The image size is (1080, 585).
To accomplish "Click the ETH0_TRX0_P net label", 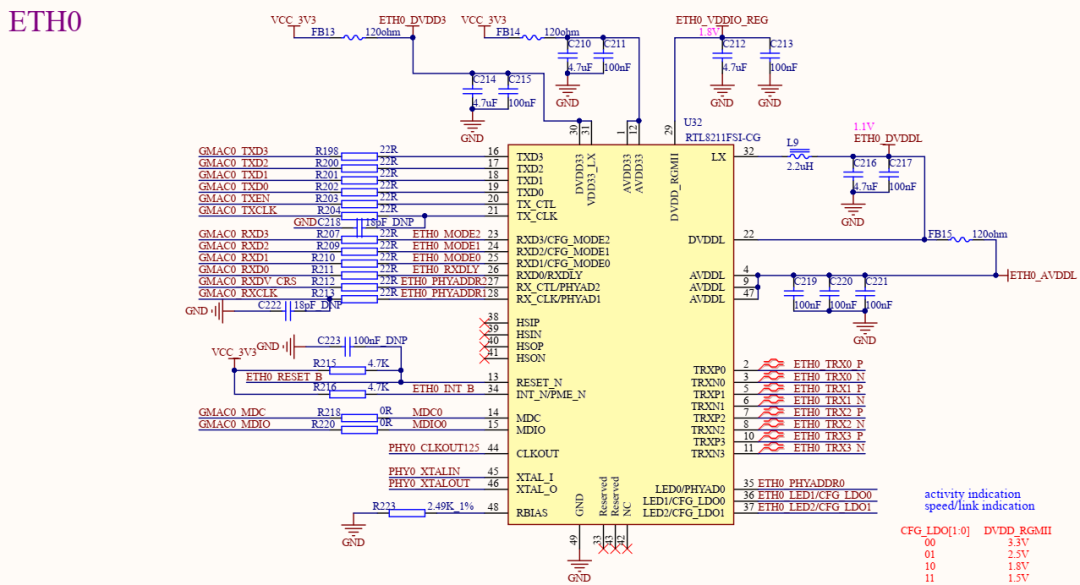I will (829, 364).
